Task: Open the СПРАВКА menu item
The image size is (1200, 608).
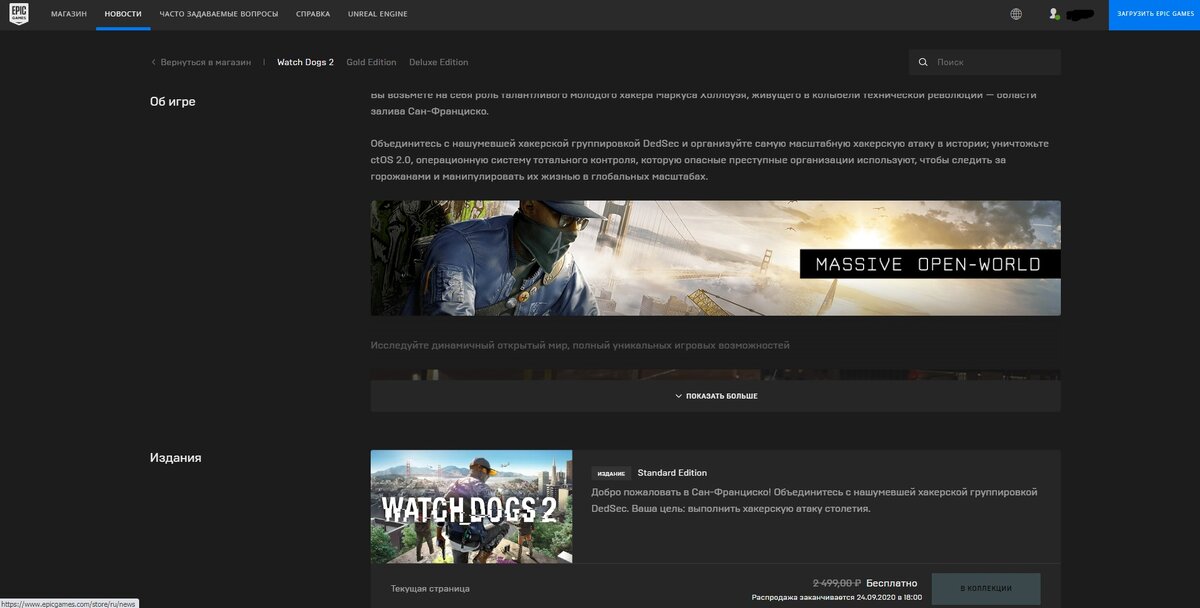Action: [x=313, y=14]
